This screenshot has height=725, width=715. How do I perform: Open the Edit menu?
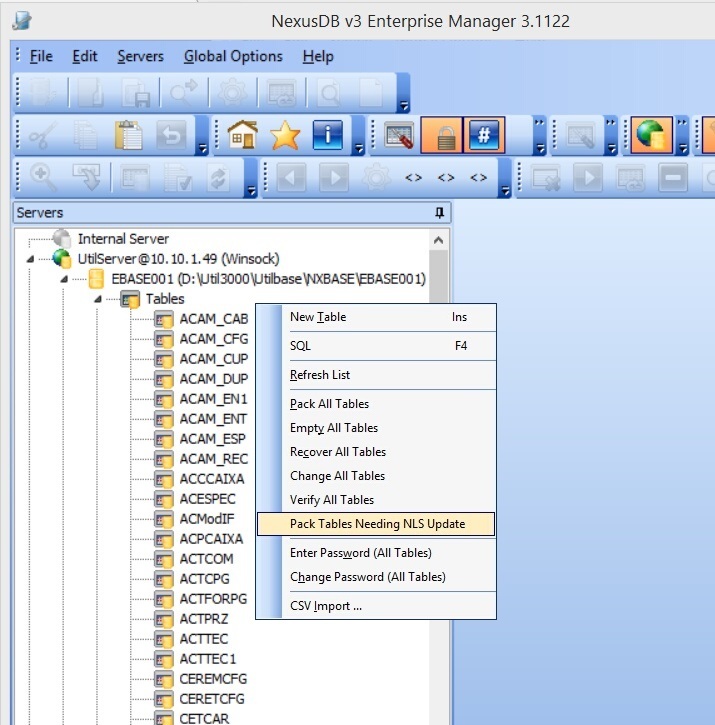85,56
